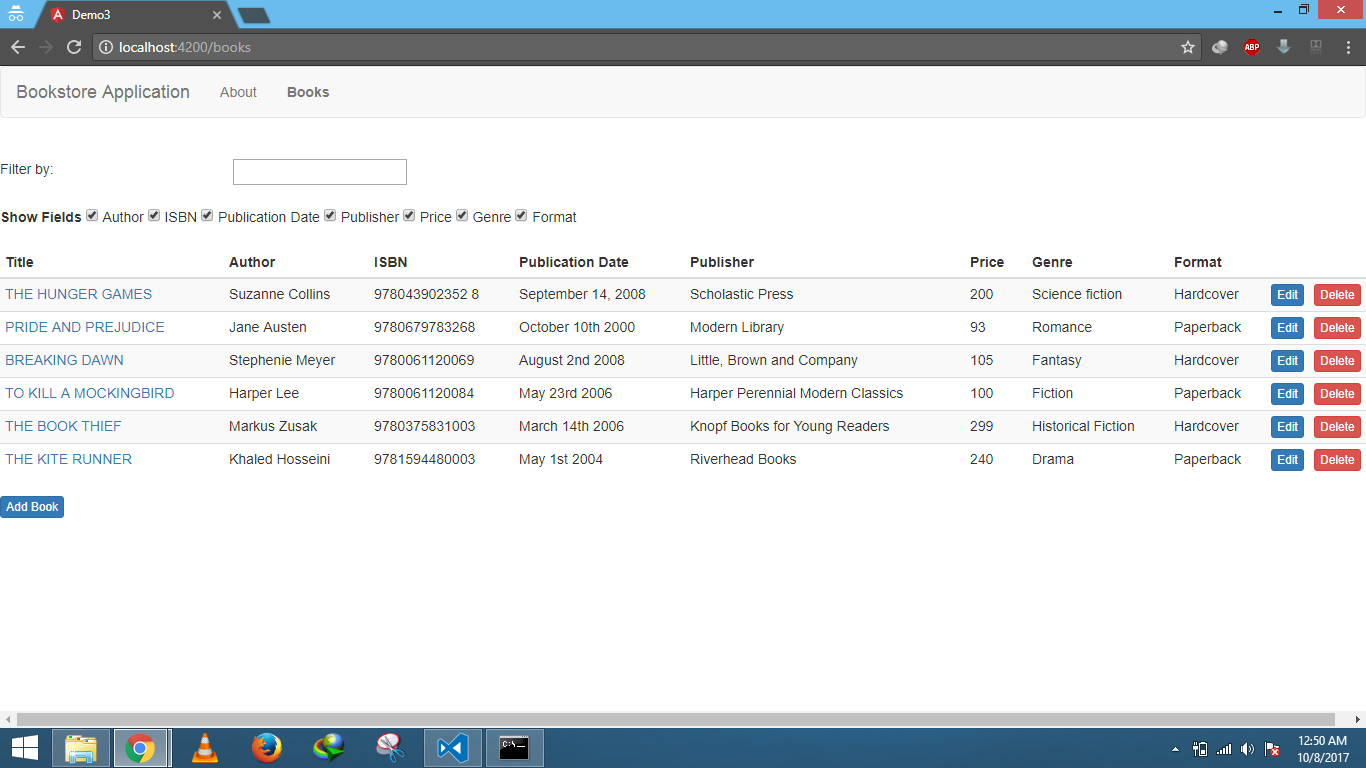This screenshot has width=1366, height=768.
Task: Edit the To Kill a Mockingbird row
Action: point(1287,394)
